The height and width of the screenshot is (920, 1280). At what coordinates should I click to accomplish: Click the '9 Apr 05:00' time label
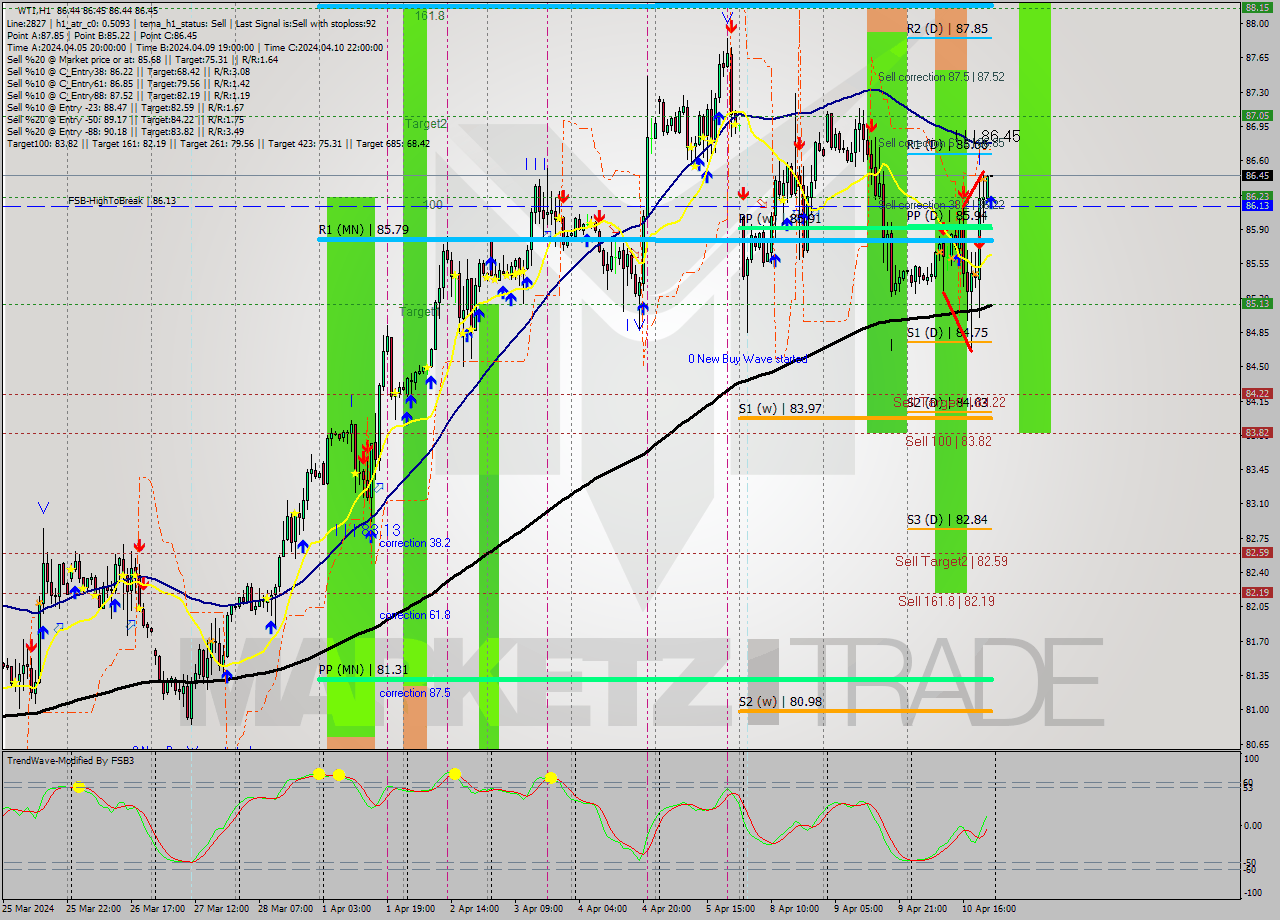(858, 908)
